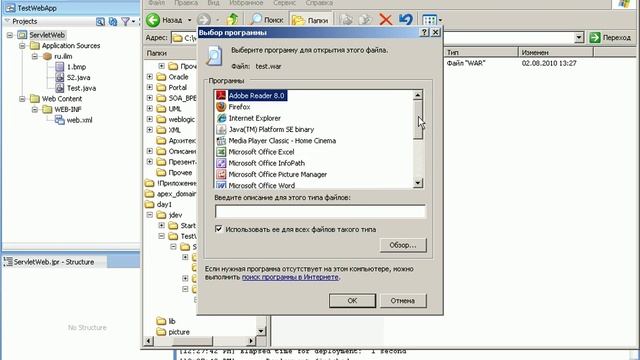This screenshot has width=640, height=360.
Task: Click the Projects panel filter icon
Action: click(x=125, y=21)
